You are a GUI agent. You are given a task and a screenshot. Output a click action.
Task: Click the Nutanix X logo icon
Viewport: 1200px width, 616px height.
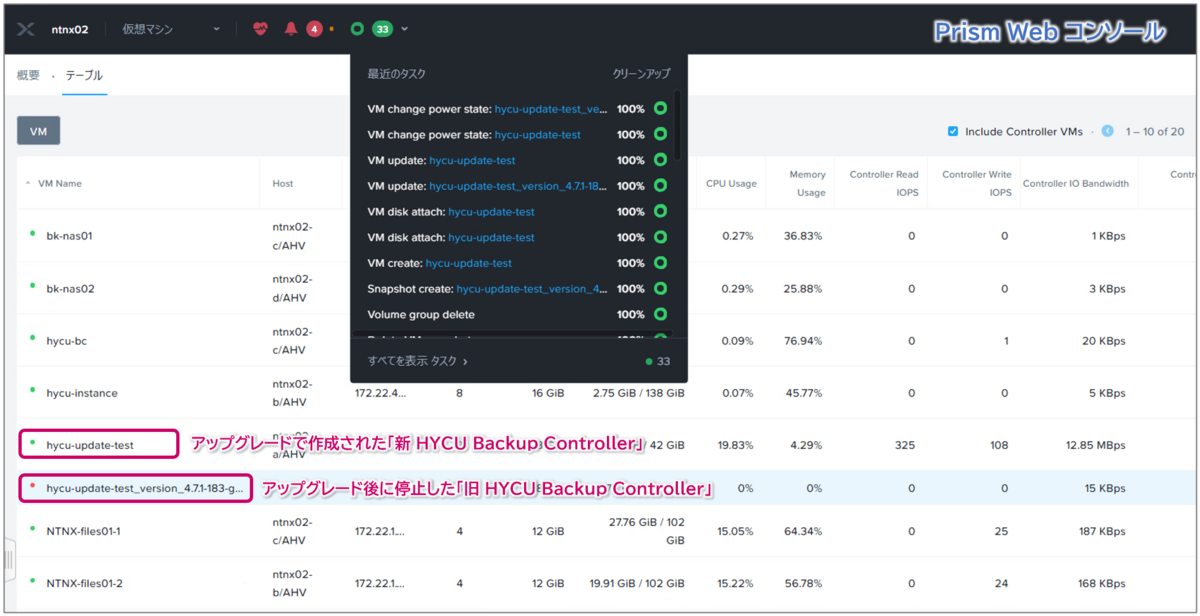tap(25, 29)
